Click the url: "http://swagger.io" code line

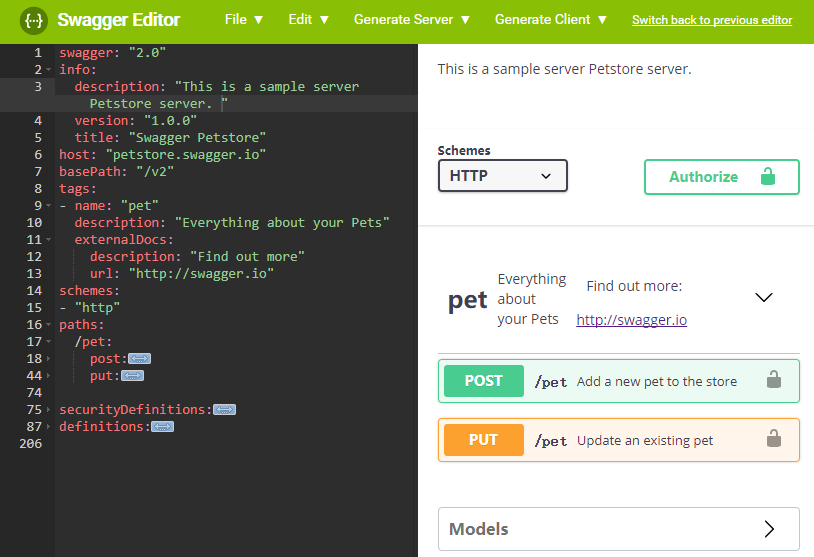(182, 274)
